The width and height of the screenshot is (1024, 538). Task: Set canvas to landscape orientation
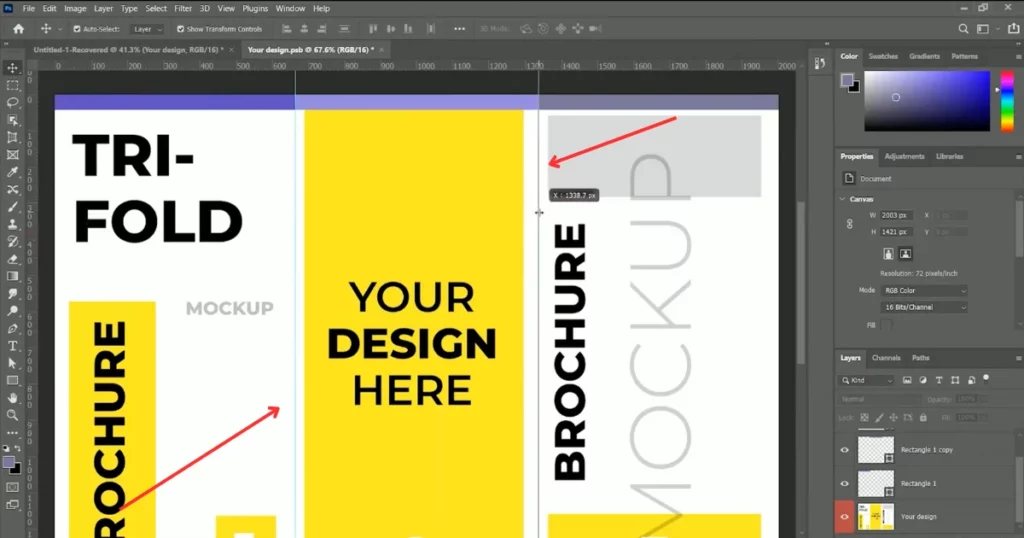(905, 253)
